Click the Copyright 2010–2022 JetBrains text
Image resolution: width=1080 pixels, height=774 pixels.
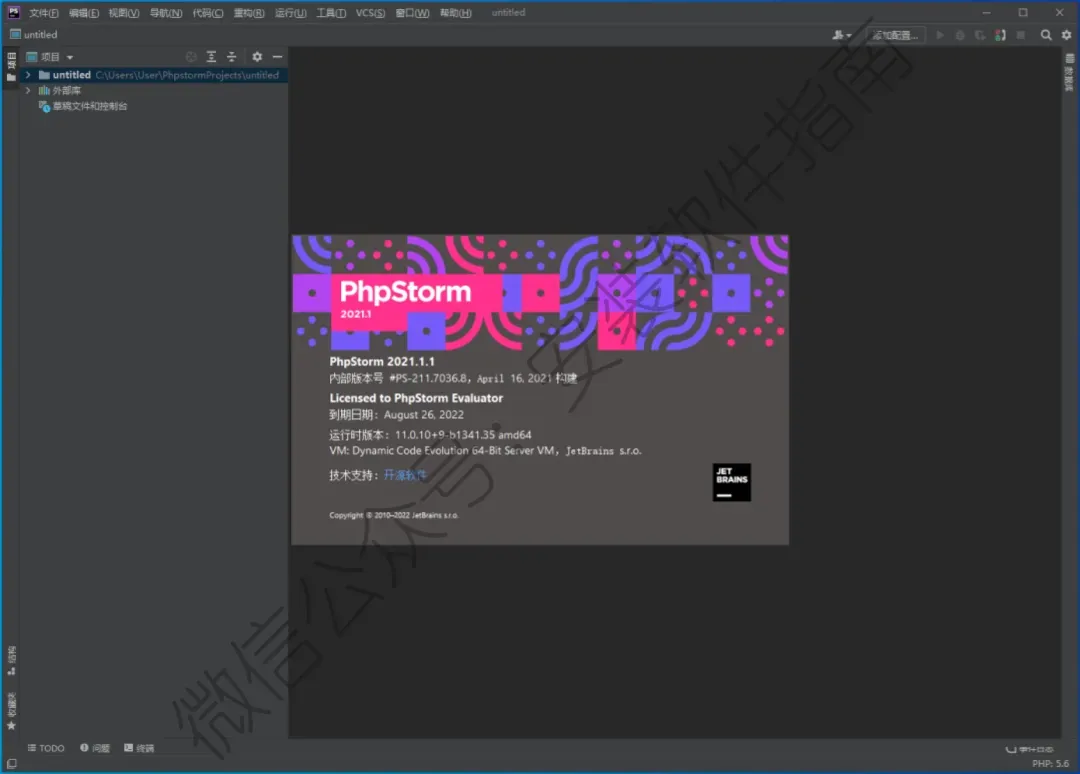tap(393, 516)
